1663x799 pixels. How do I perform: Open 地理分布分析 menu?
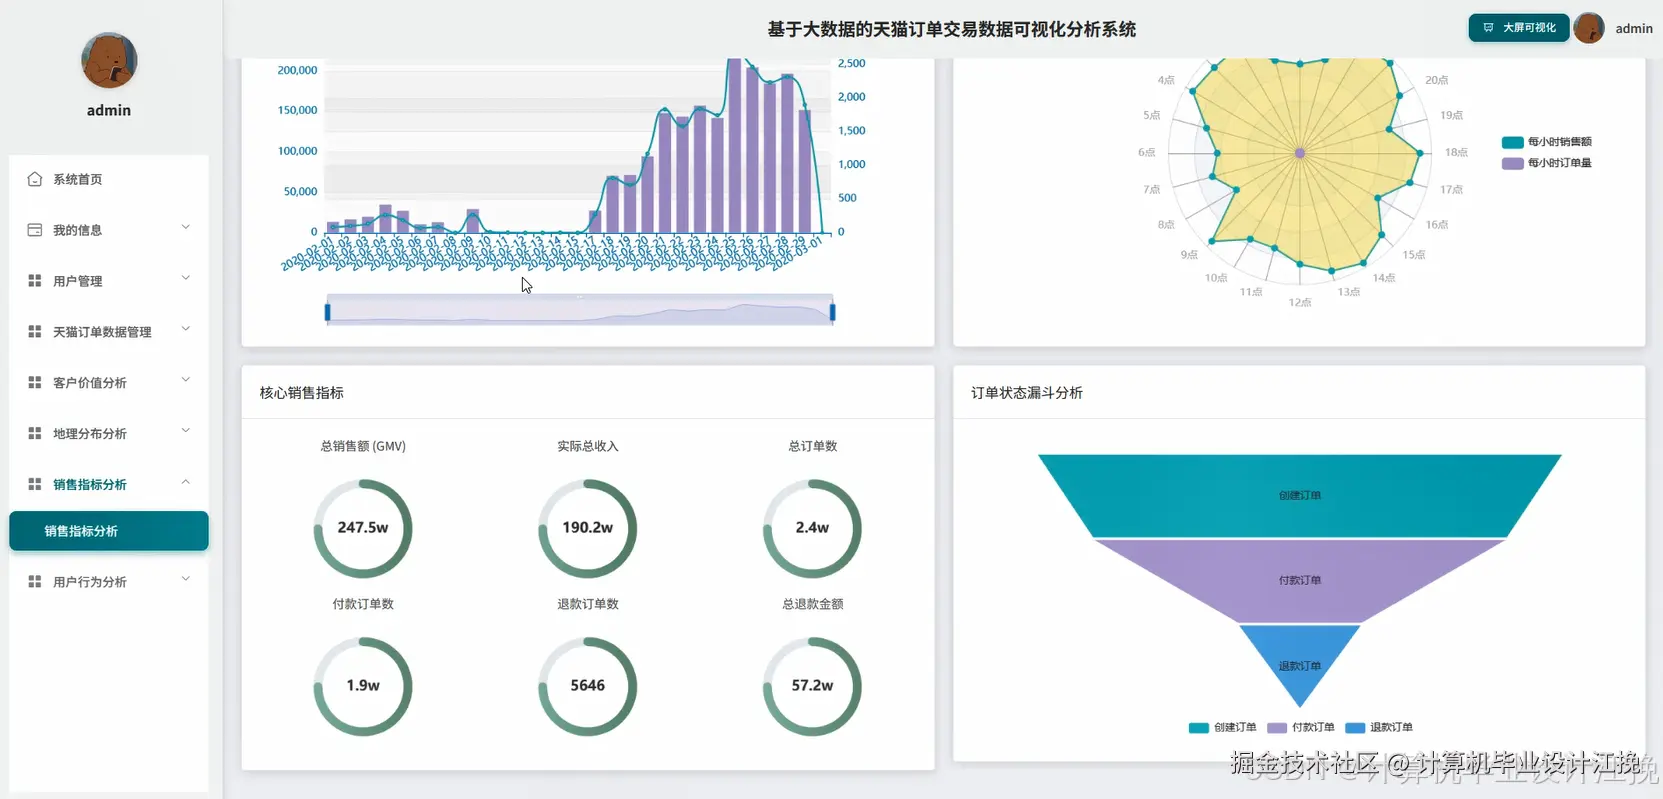point(109,433)
